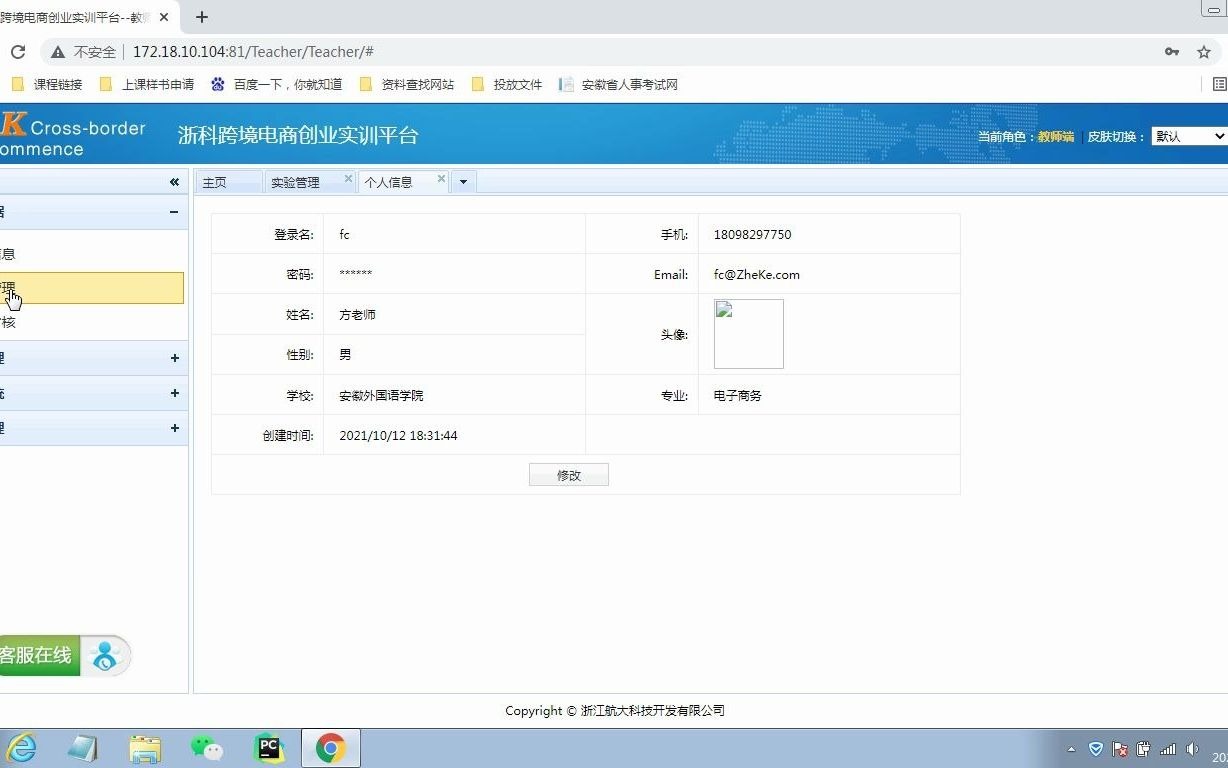Viewport: 1228px width, 768px height.
Task: Click the broken avatar image placeholder
Action: pyautogui.click(x=748, y=333)
